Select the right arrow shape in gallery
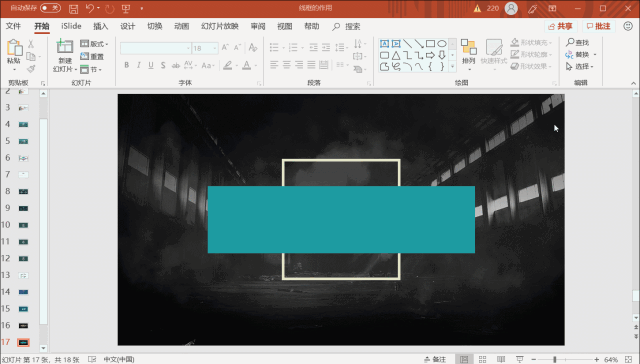The width and height of the screenshot is (640, 364). [x=430, y=55]
